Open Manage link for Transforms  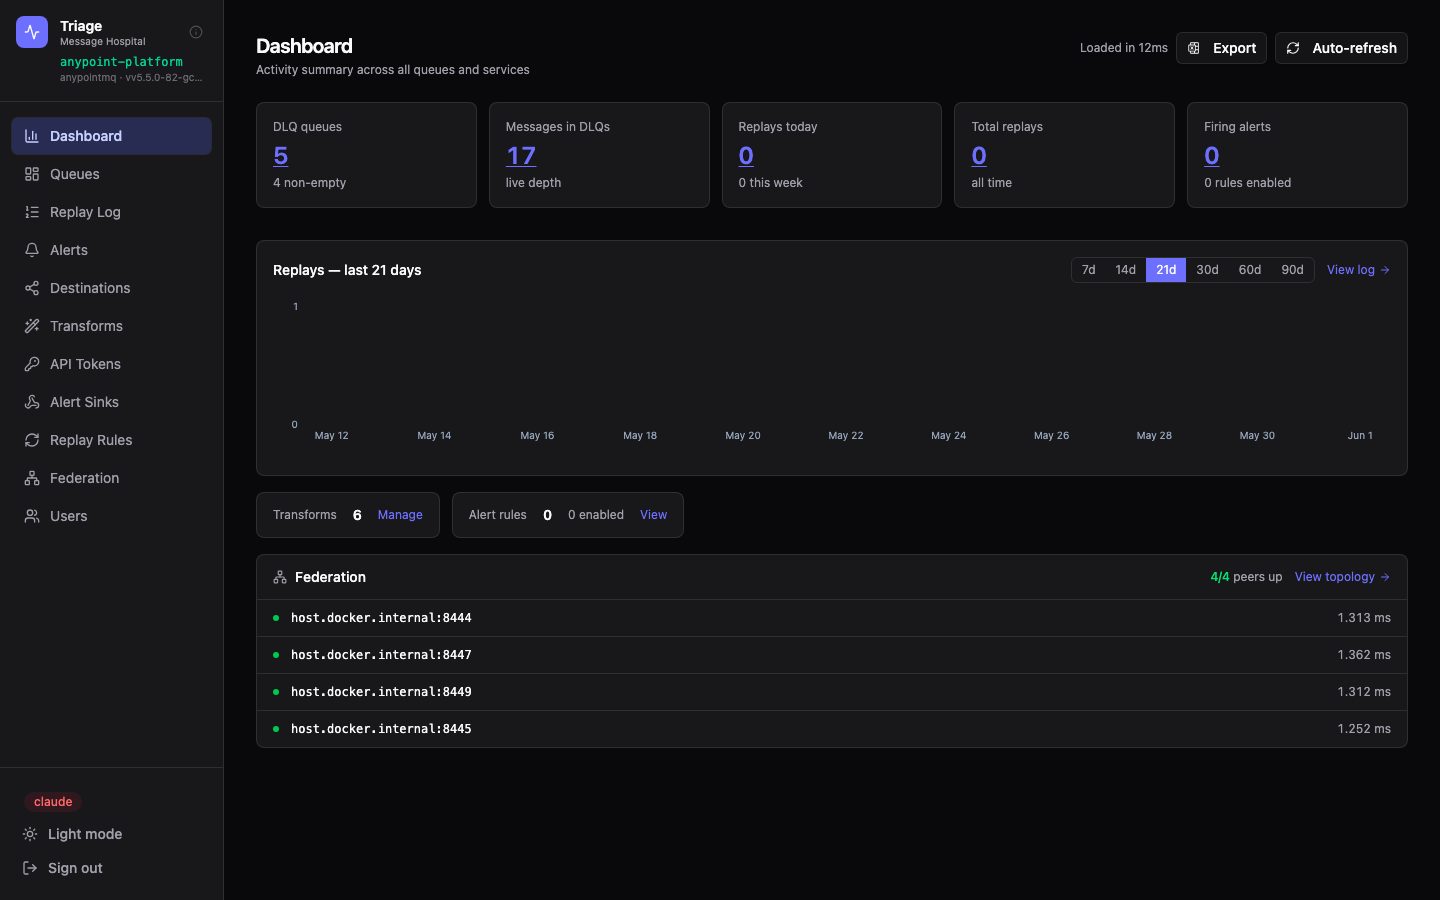400,515
